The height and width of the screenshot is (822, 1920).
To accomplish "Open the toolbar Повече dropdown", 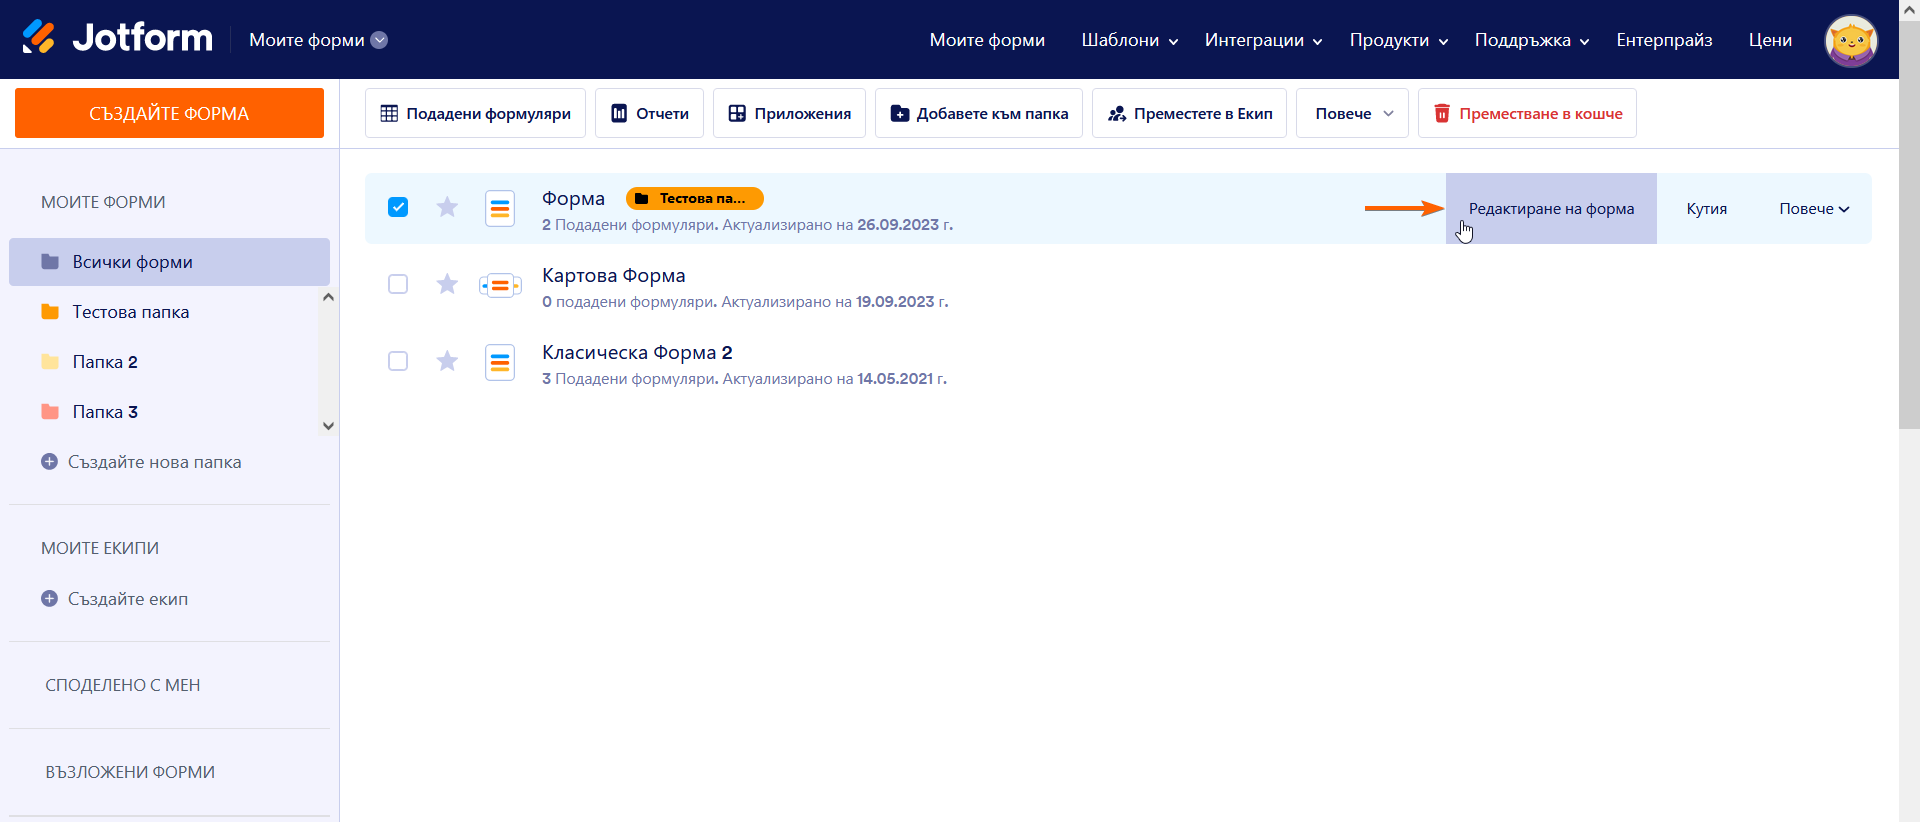I will coord(1352,113).
